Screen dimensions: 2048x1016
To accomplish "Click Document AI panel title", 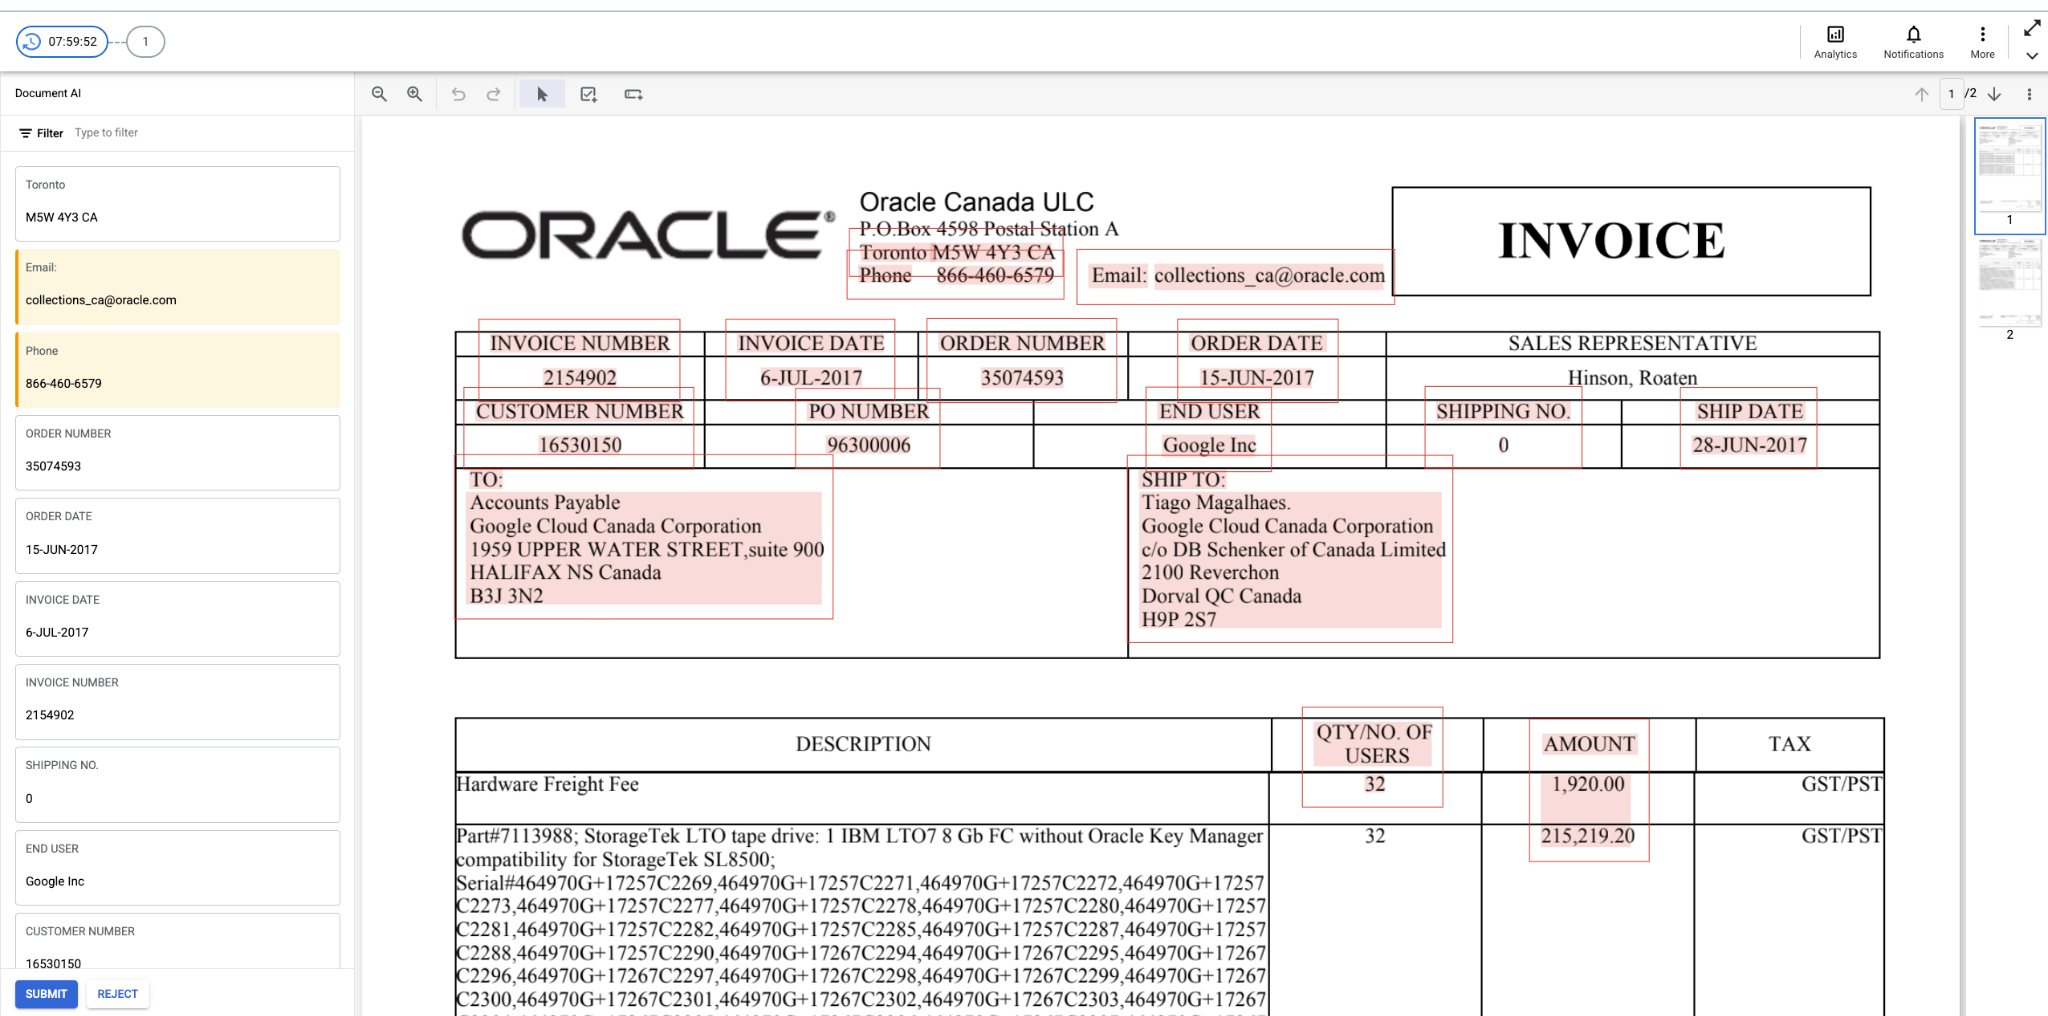I will pyautogui.click(x=48, y=93).
